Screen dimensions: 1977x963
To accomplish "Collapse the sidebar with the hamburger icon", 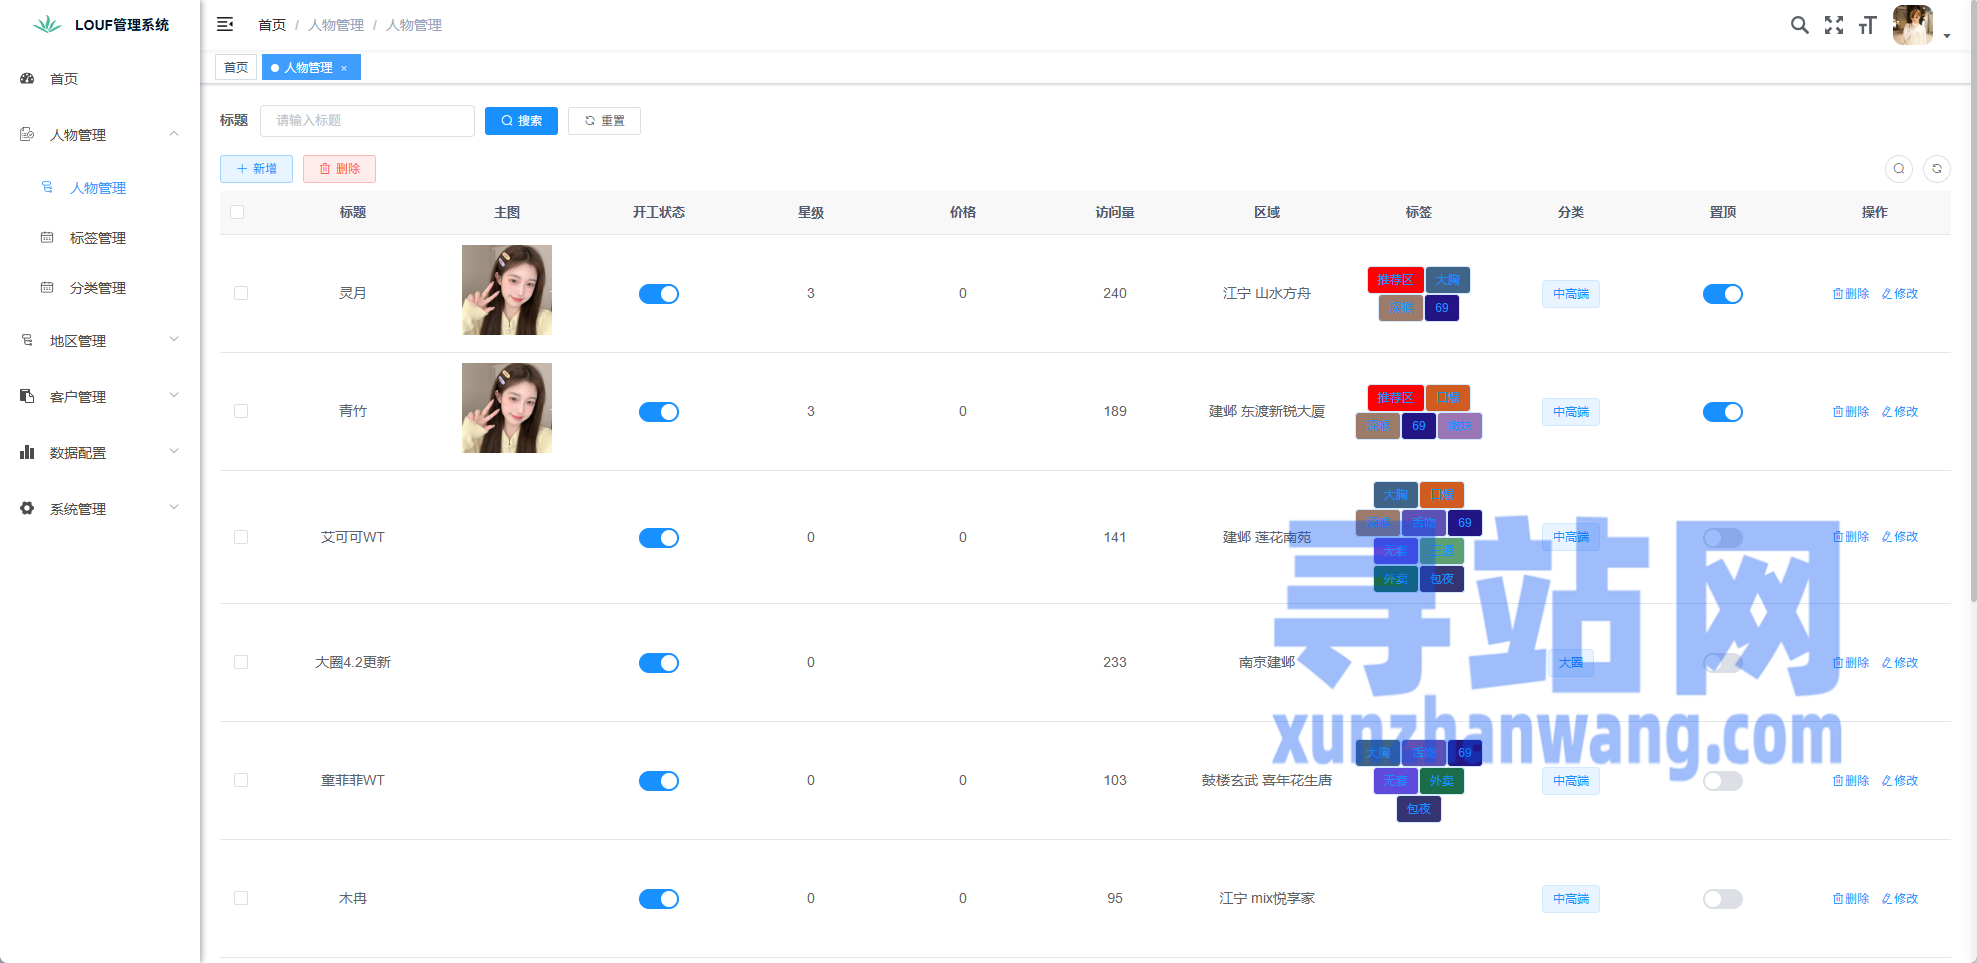I will click(x=225, y=24).
